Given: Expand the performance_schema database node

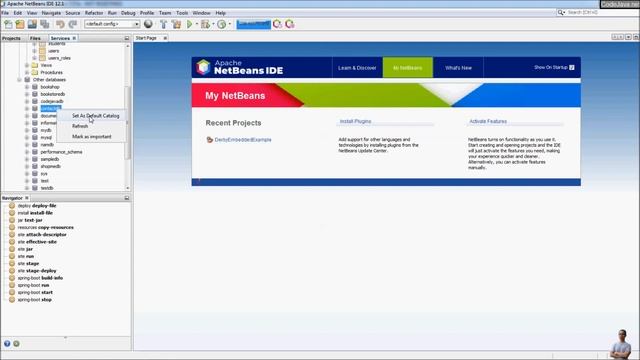Looking at the screenshot, I should (27, 152).
